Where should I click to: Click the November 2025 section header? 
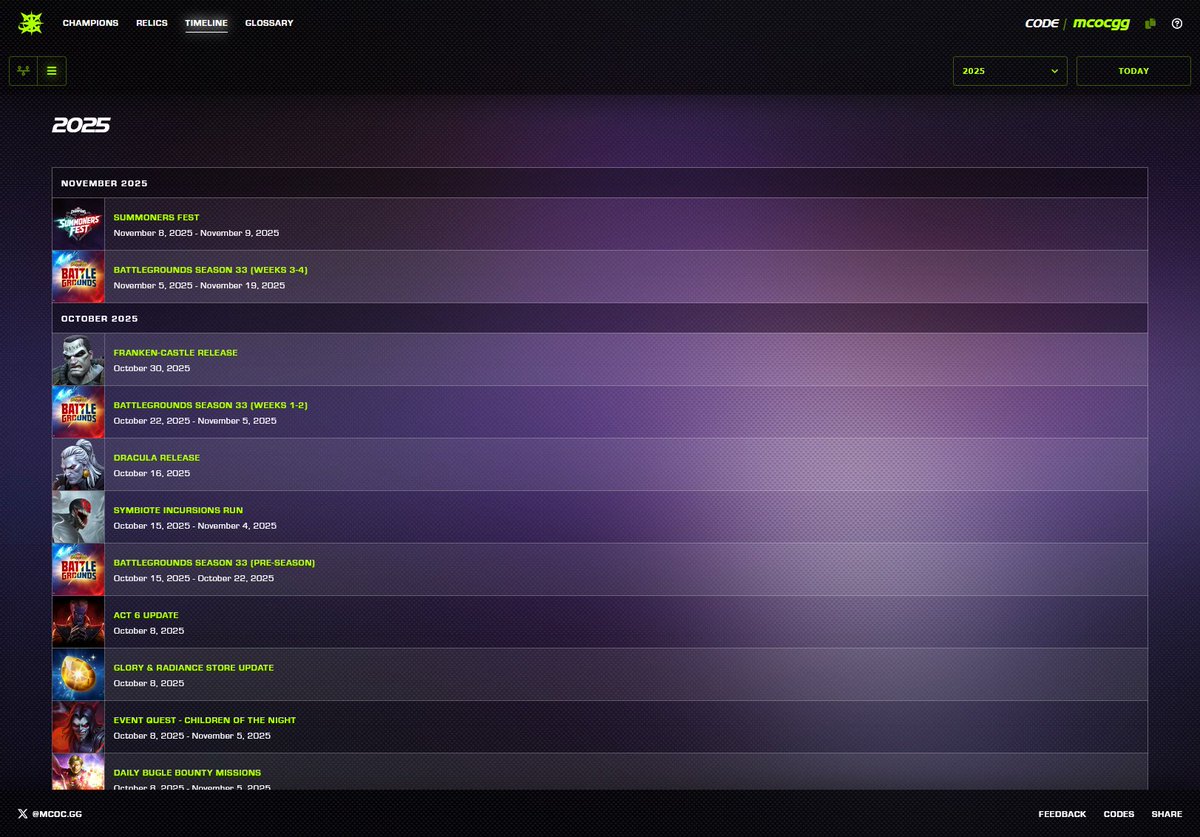(x=600, y=183)
